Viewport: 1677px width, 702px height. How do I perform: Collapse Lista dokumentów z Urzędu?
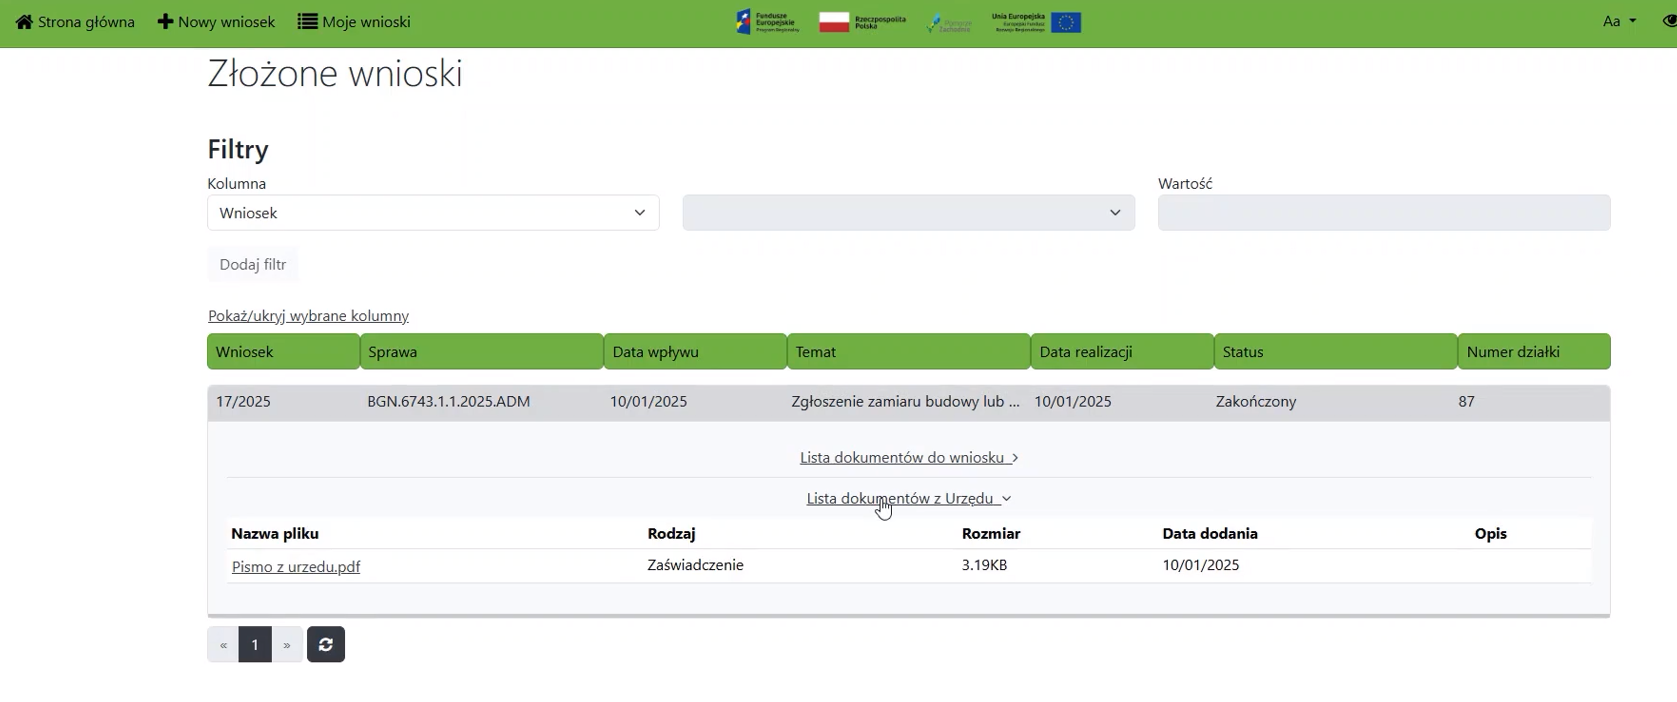[x=908, y=498]
